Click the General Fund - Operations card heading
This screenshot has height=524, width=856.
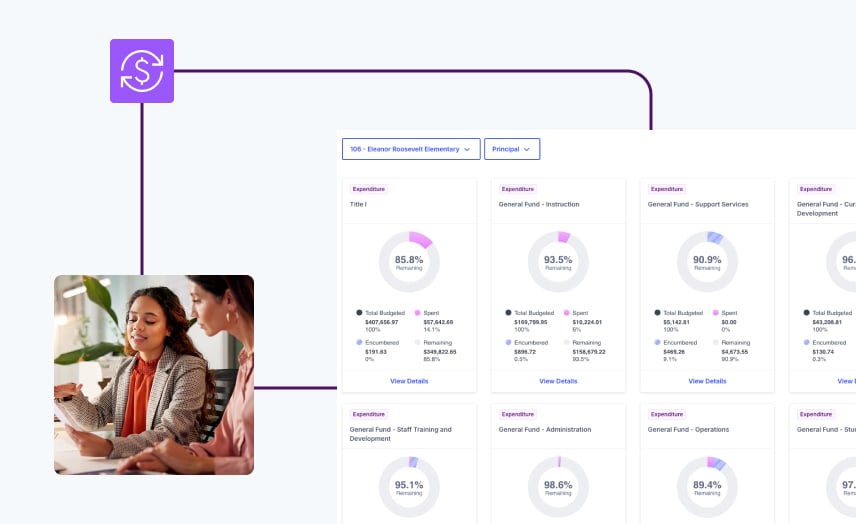tap(688, 430)
